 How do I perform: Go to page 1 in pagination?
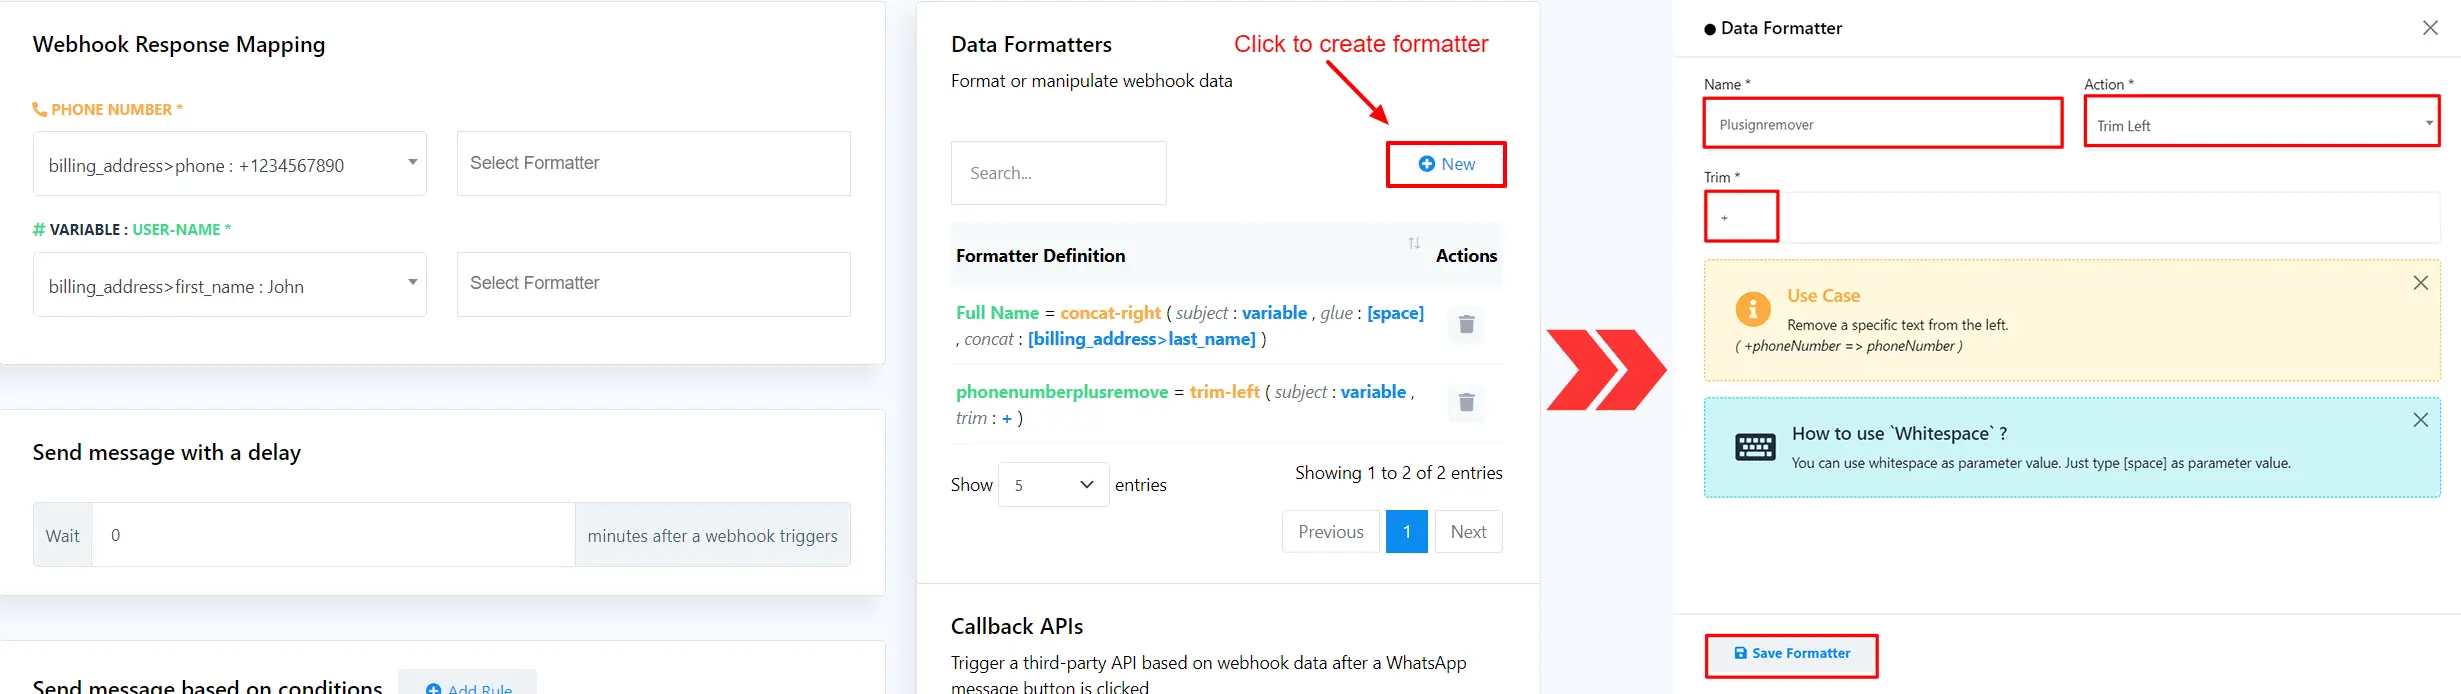1406,532
